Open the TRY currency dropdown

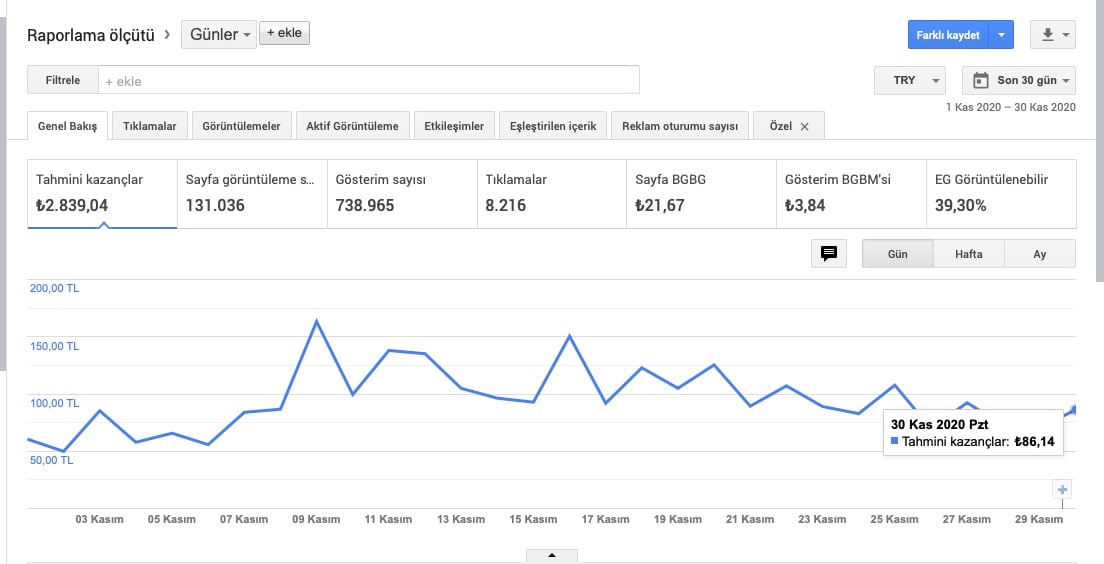(910, 80)
